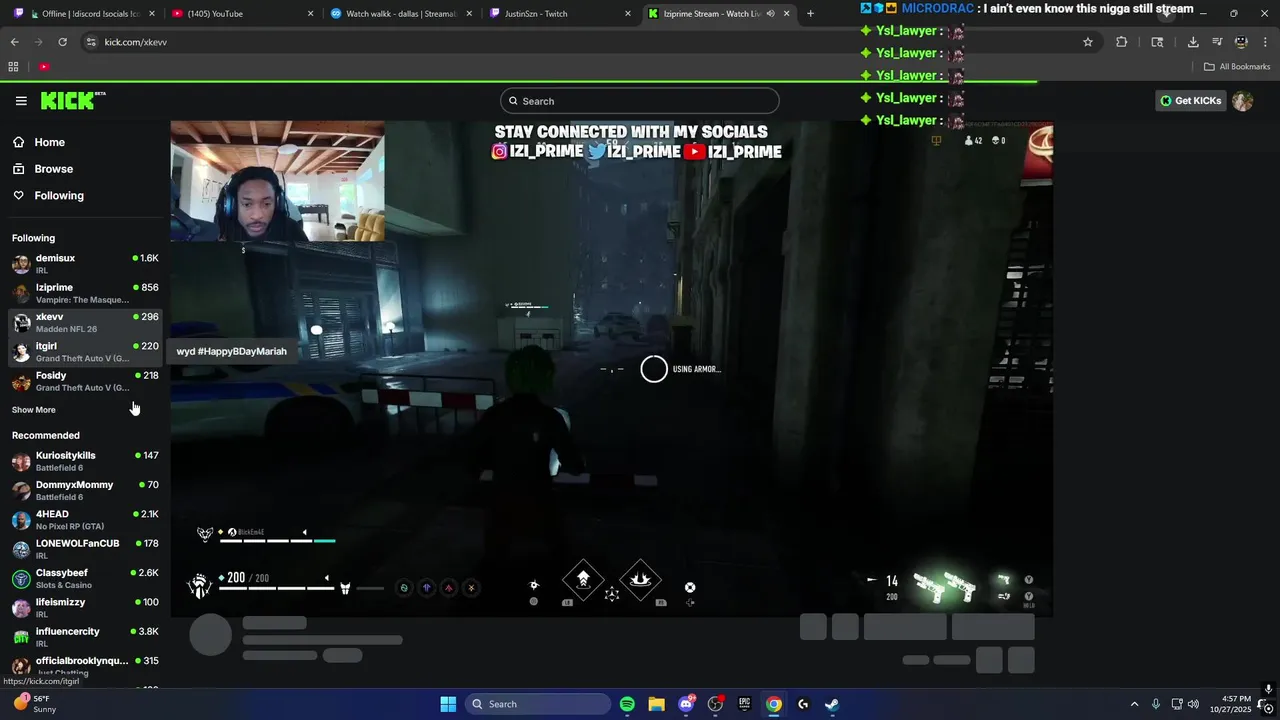Open Iziprime channel from Following list
This screenshot has width=1280, height=720.
[x=85, y=293]
